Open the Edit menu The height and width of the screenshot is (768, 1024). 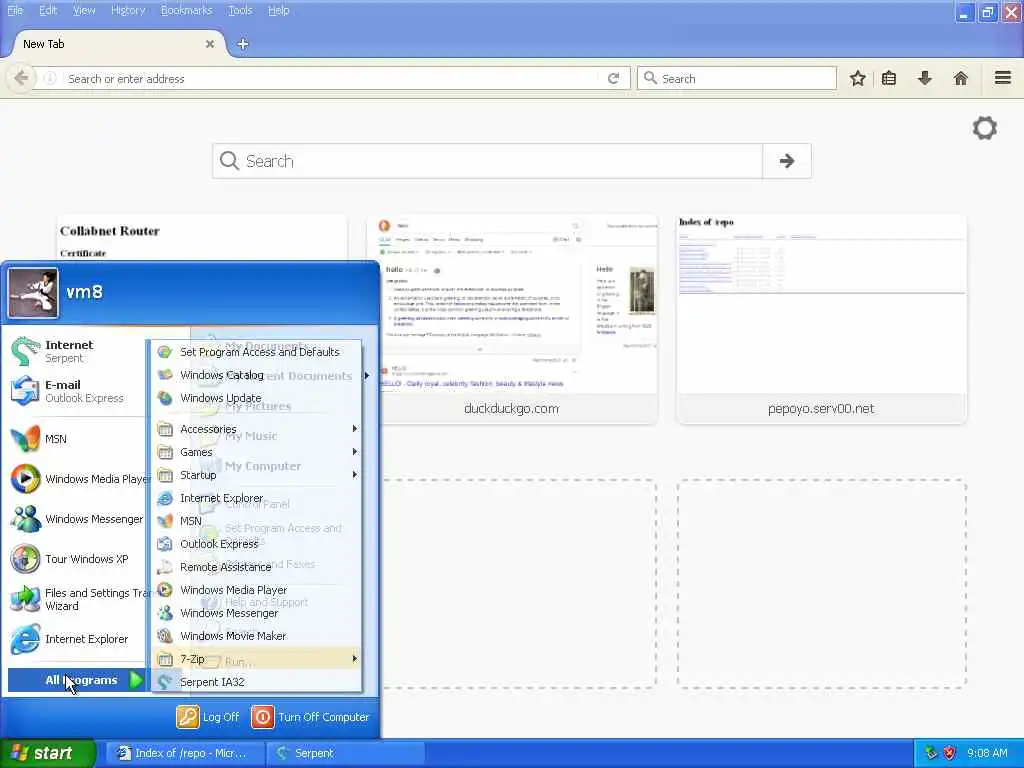click(48, 10)
